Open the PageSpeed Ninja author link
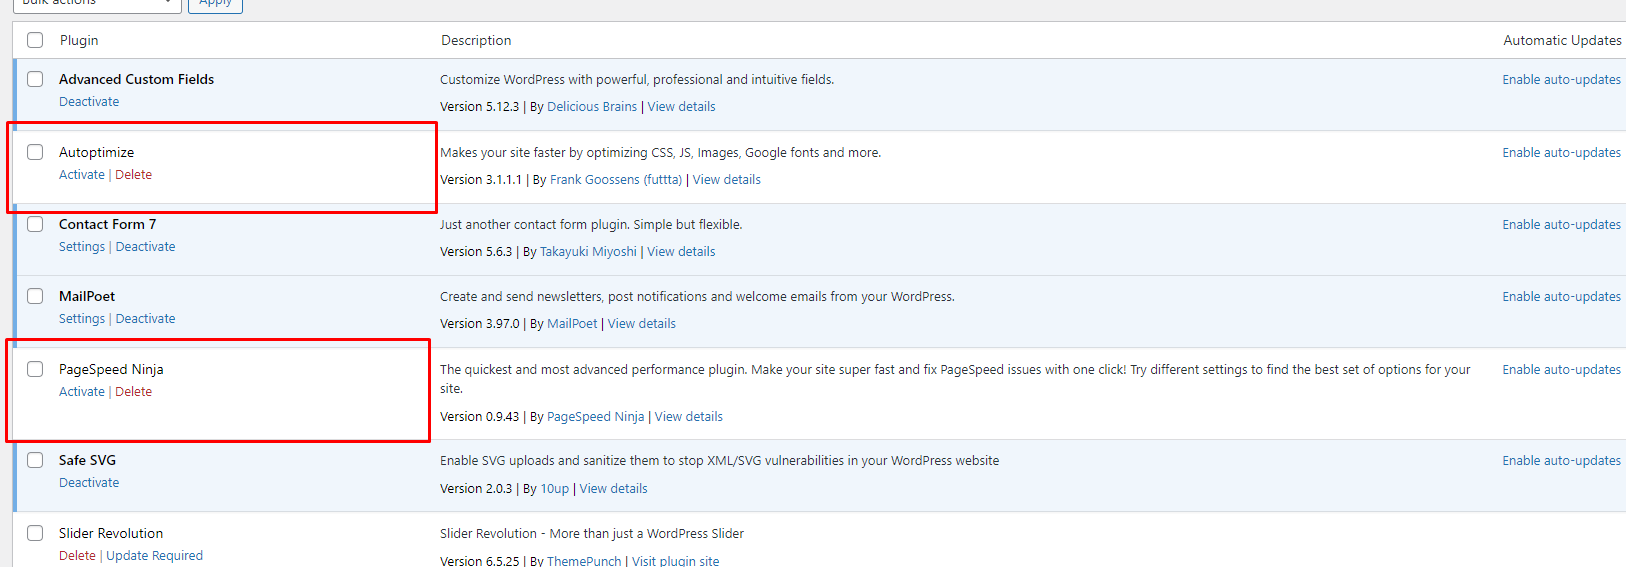The image size is (1626, 567). [596, 417]
